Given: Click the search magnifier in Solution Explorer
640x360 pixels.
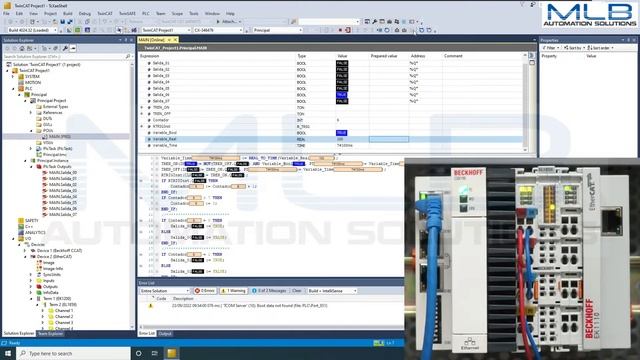Looking at the screenshot, I should [128, 56].
